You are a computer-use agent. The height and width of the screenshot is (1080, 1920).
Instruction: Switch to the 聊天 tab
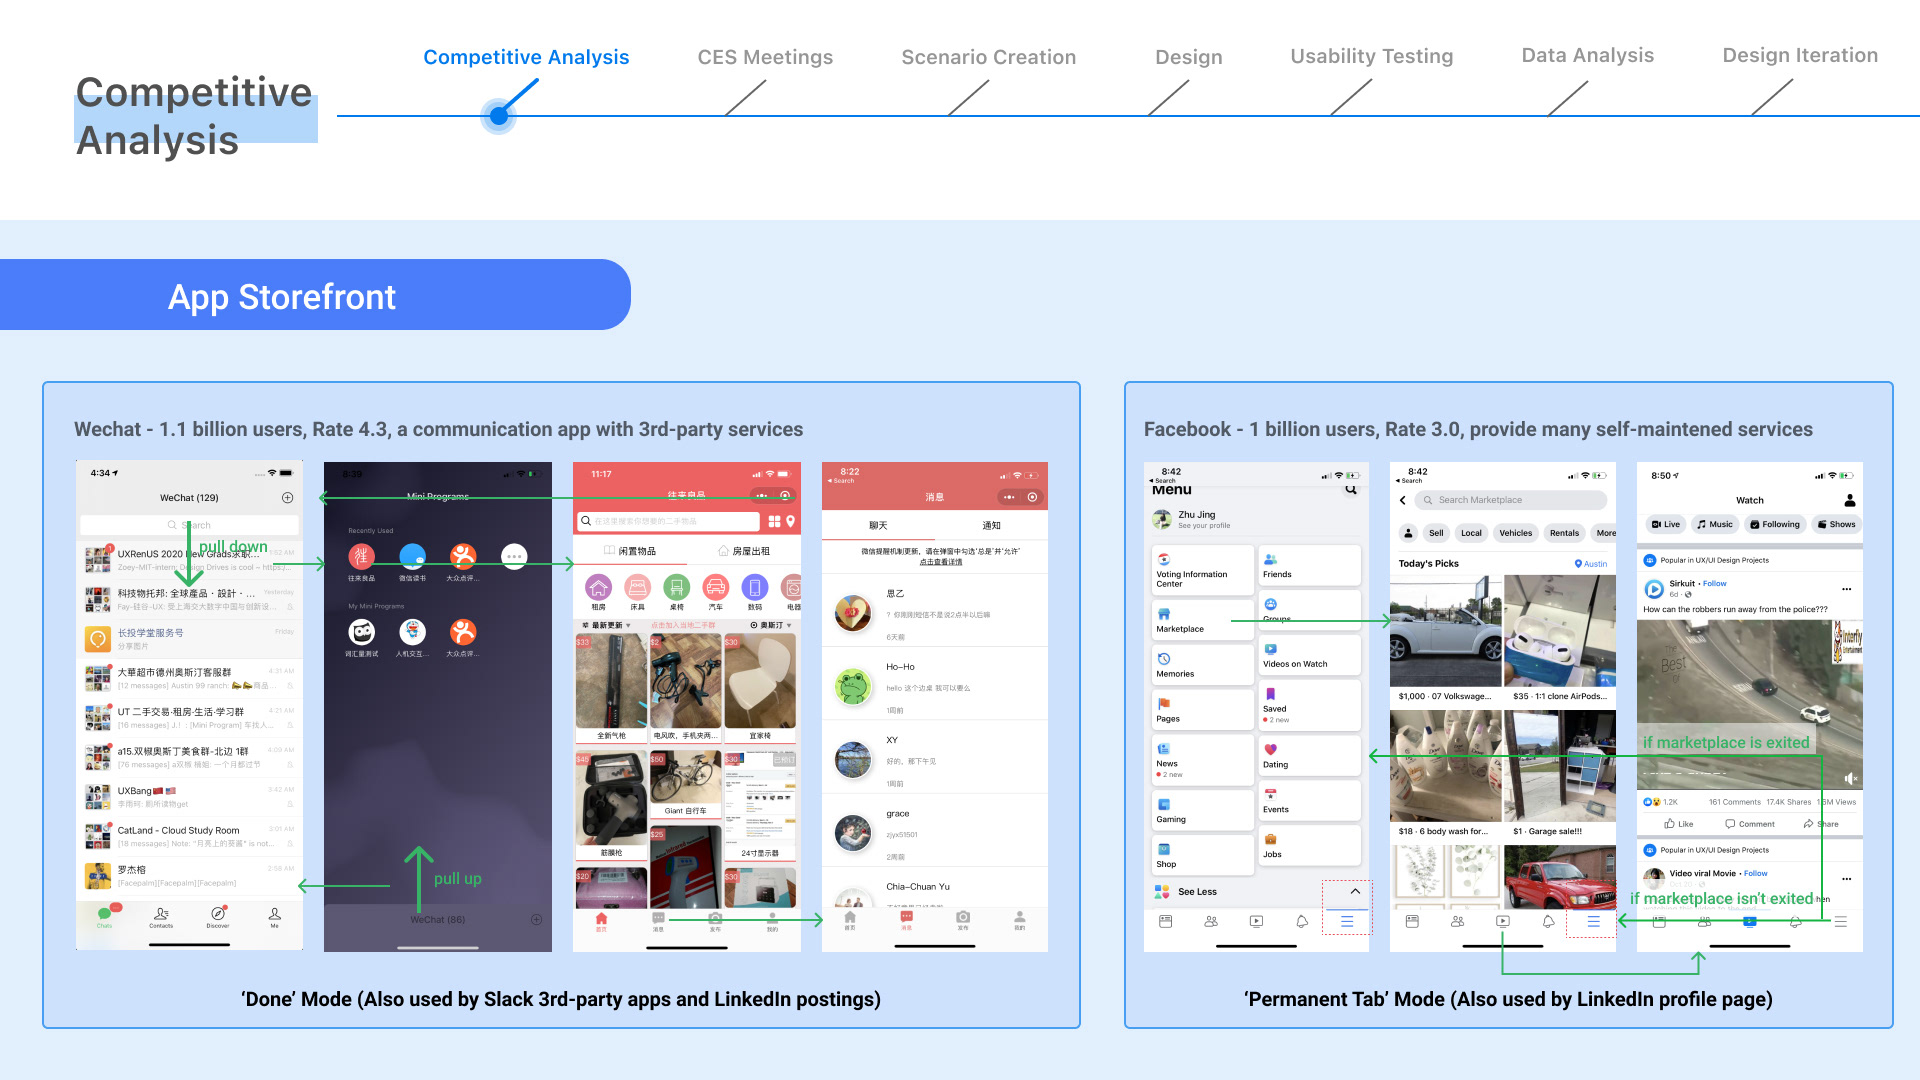click(878, 525)
